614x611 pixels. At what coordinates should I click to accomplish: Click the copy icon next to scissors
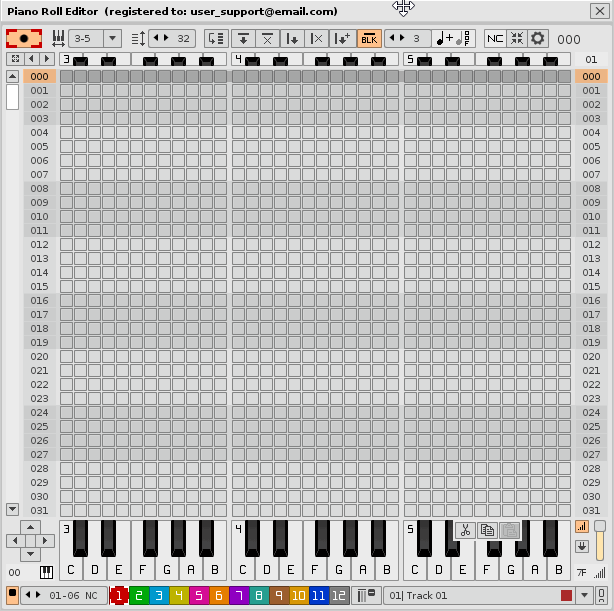click(487, 531)
